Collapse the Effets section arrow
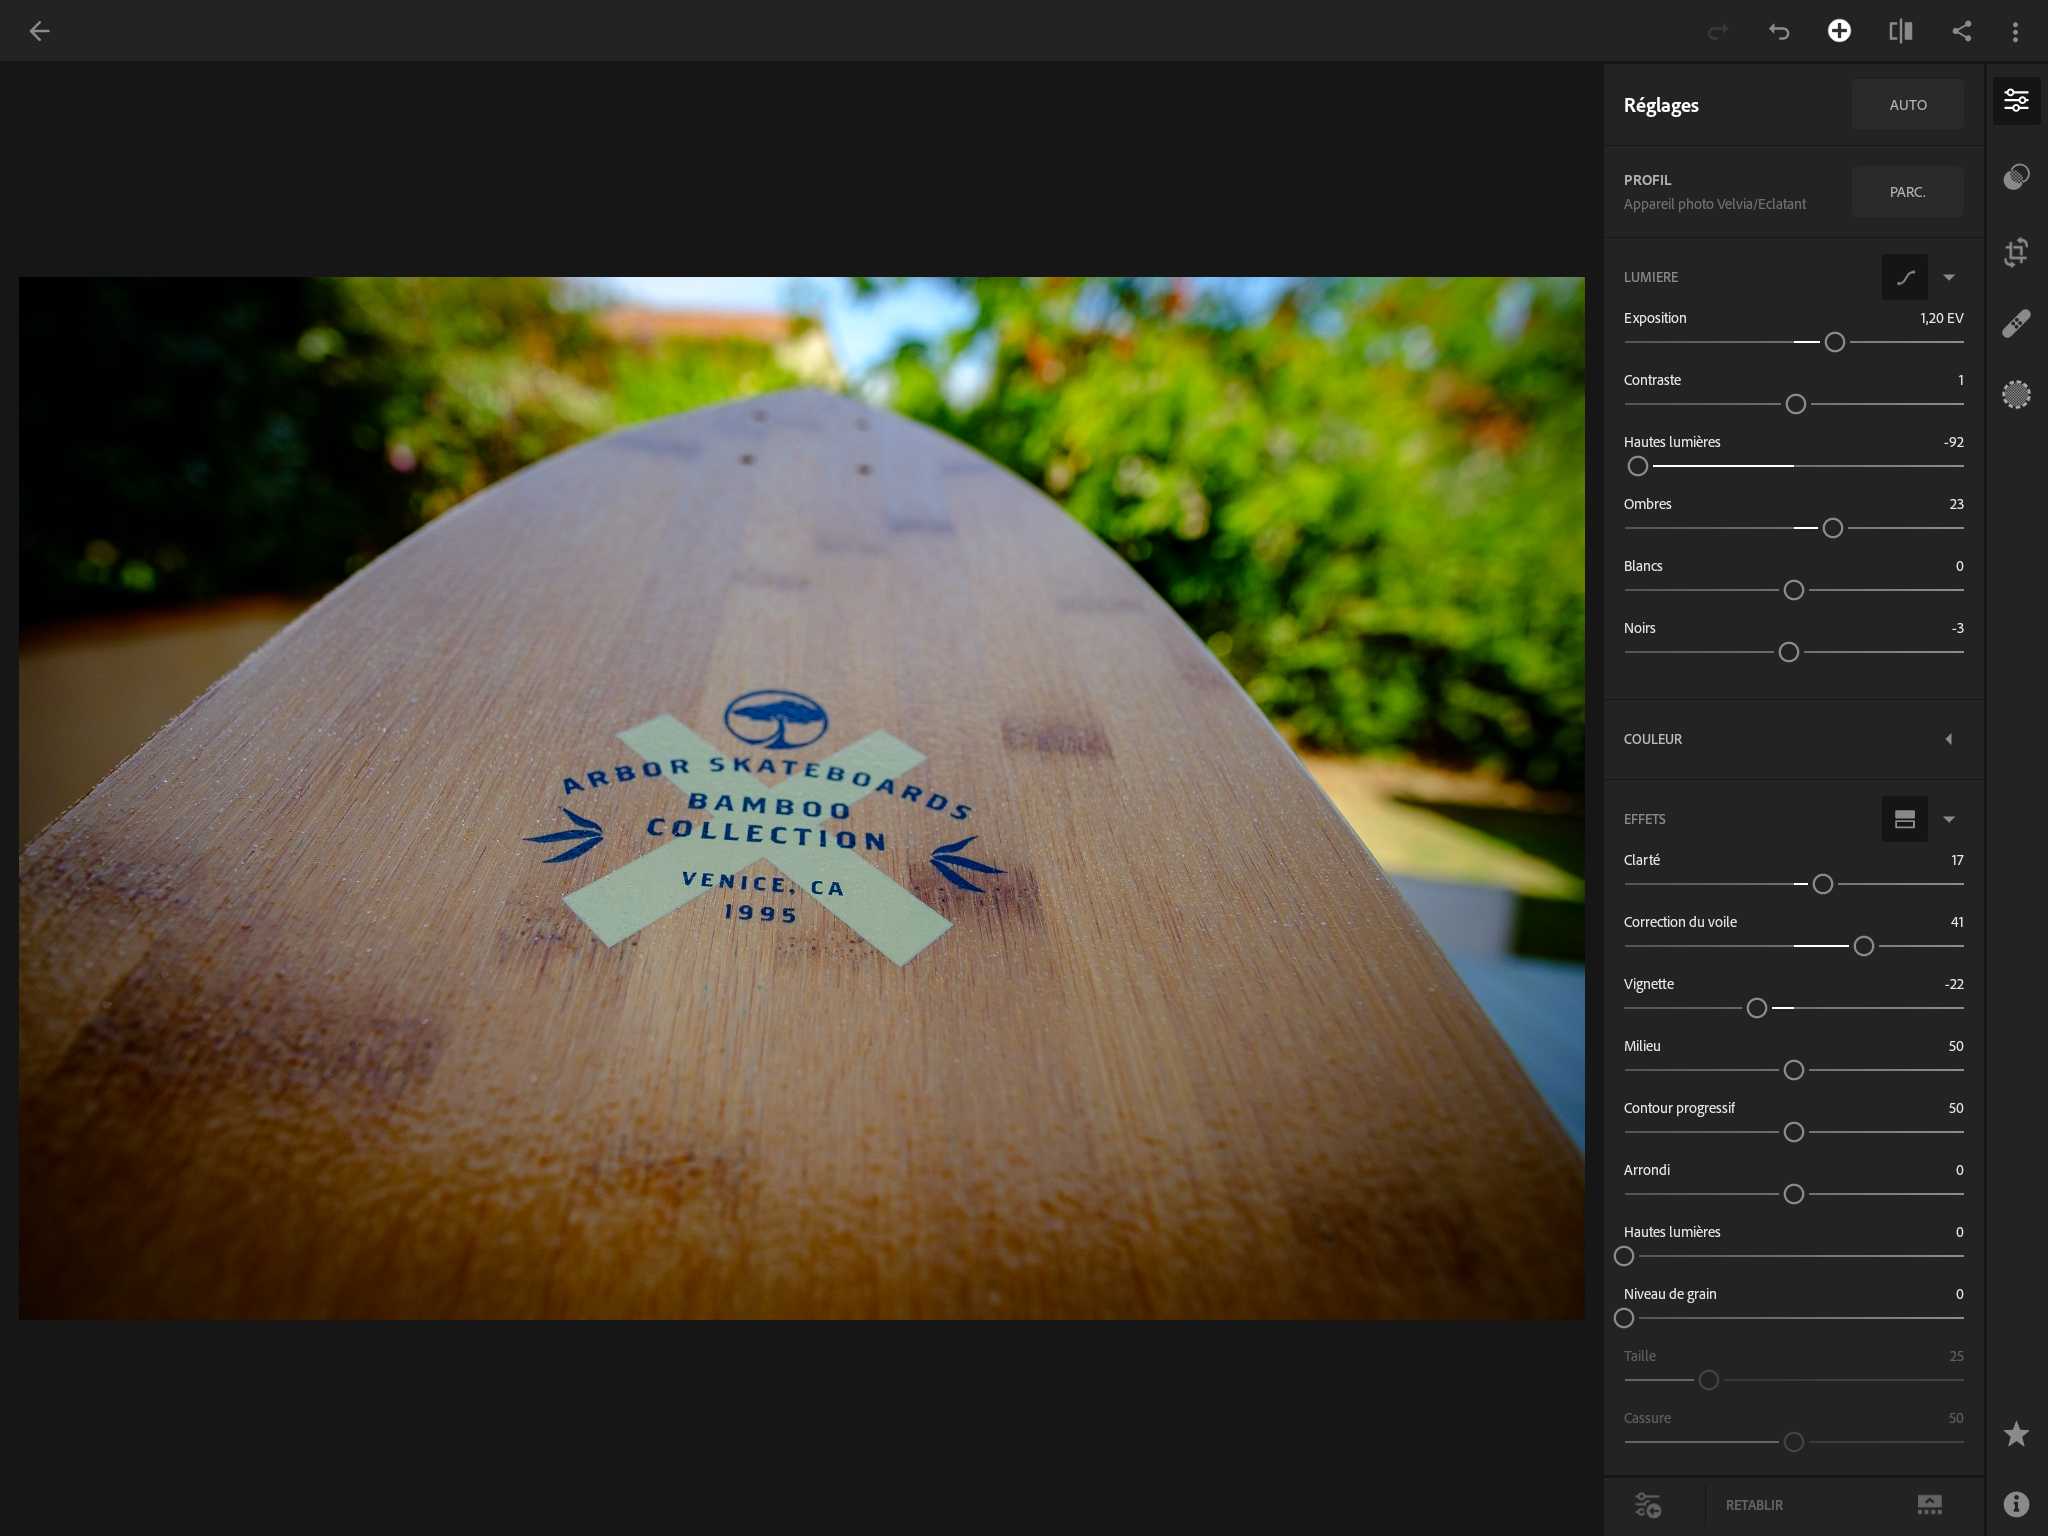 tap(1949, 819)
